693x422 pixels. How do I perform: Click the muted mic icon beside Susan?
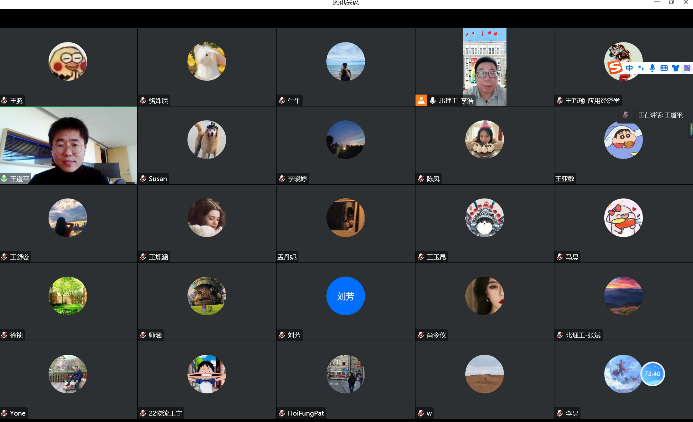tap(143, 178)
